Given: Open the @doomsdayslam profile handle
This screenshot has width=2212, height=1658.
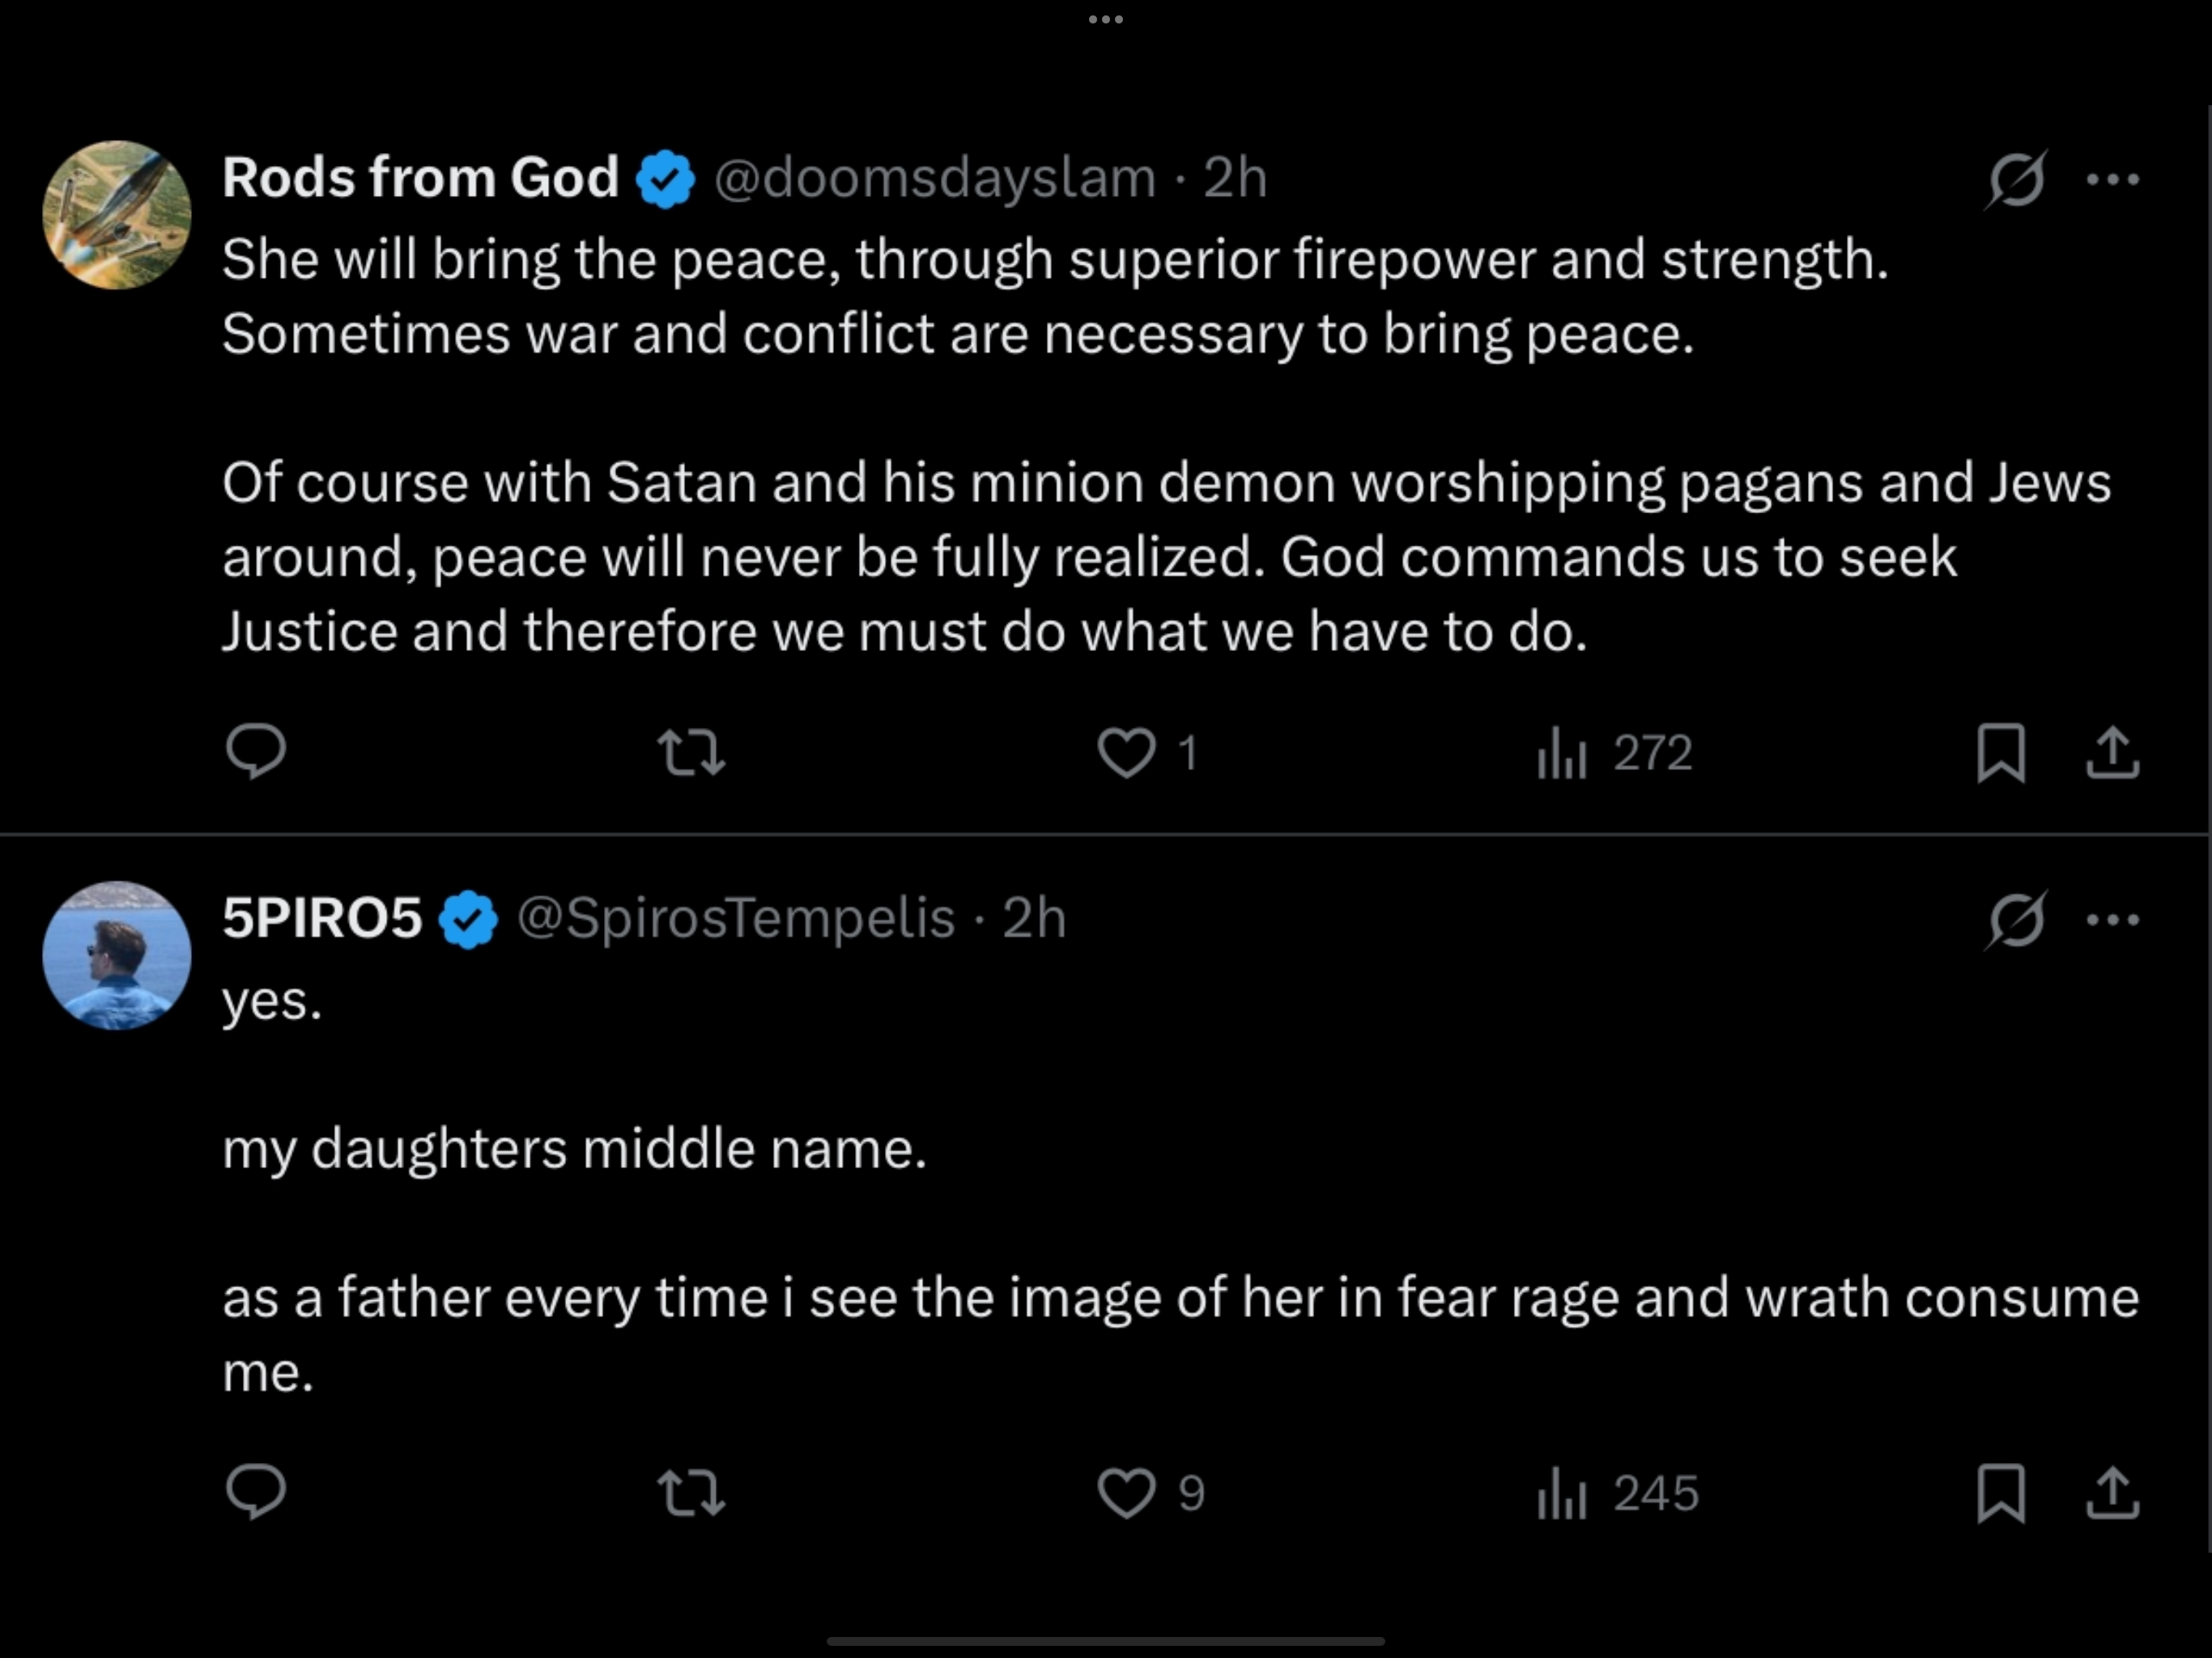Looking at the screenshot, I should coord(934,179).
